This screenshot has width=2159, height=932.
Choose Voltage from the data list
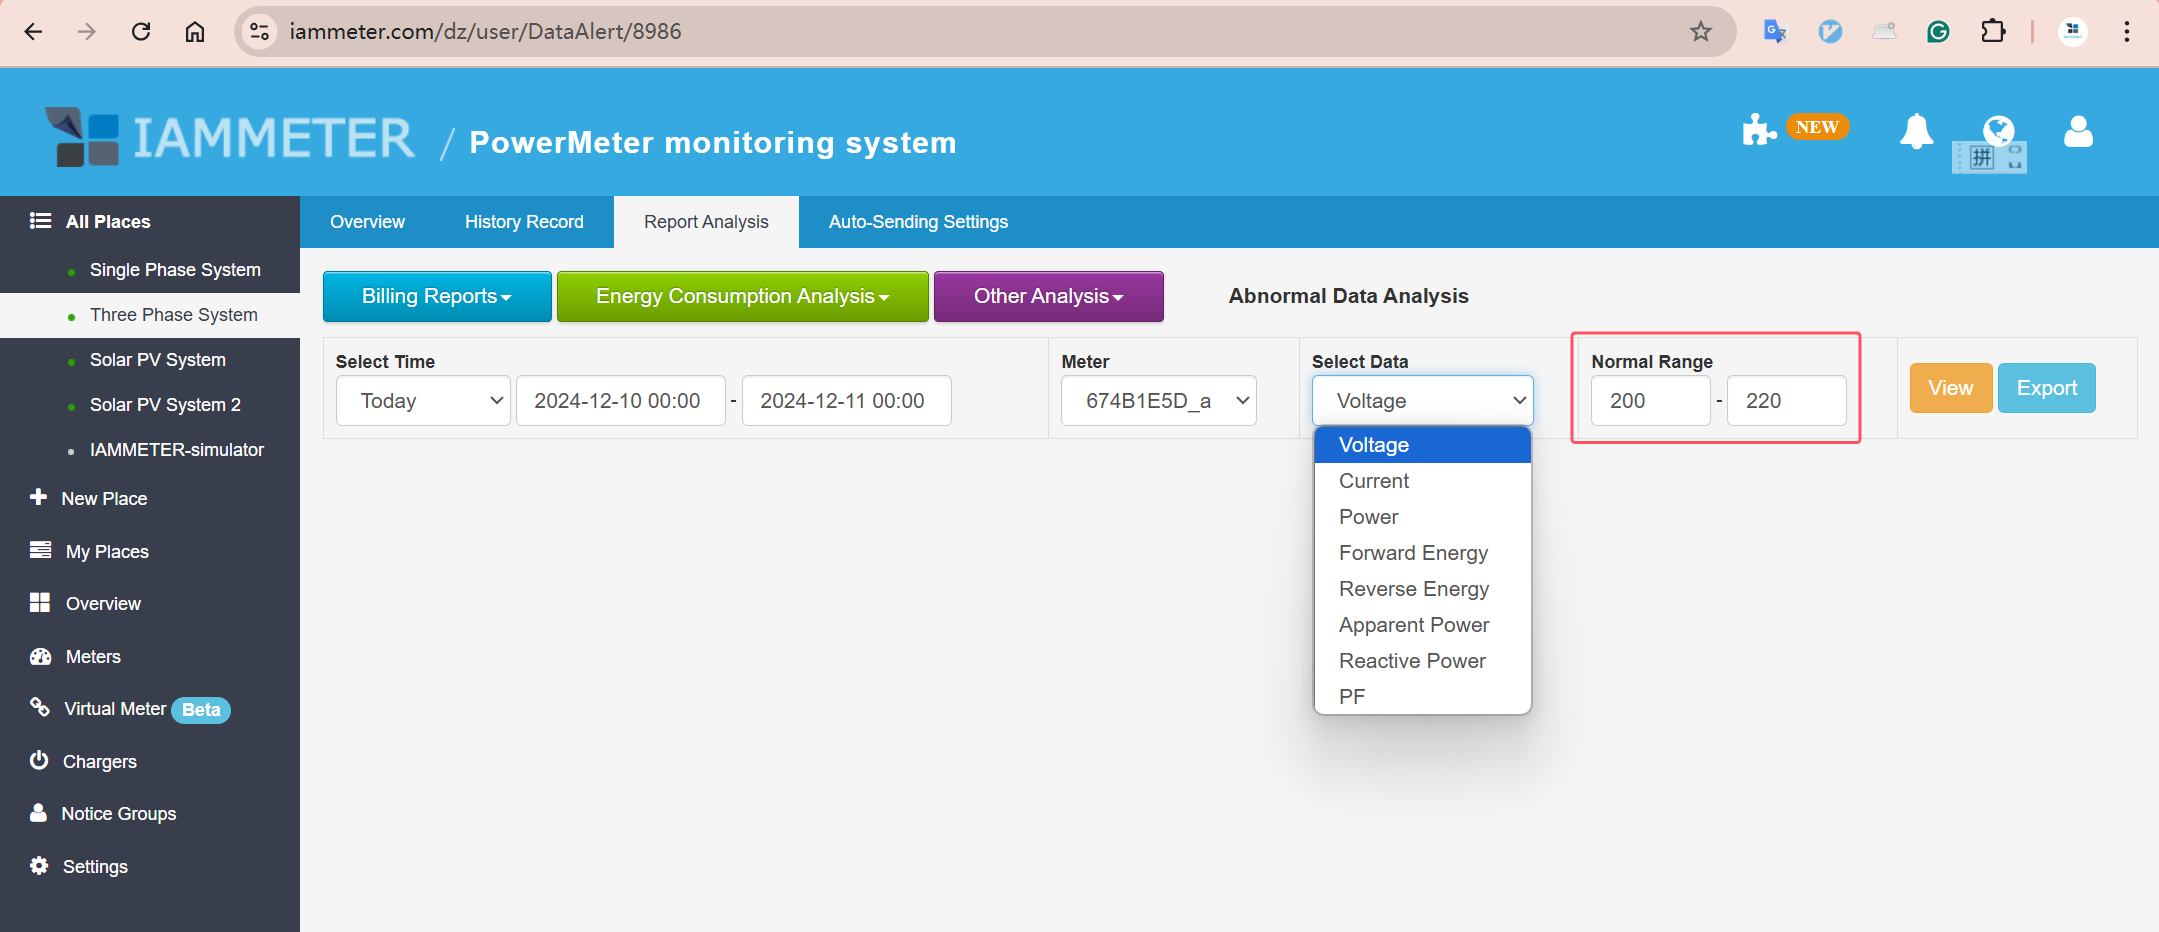pyautogui.click(x=1422, y=445)
